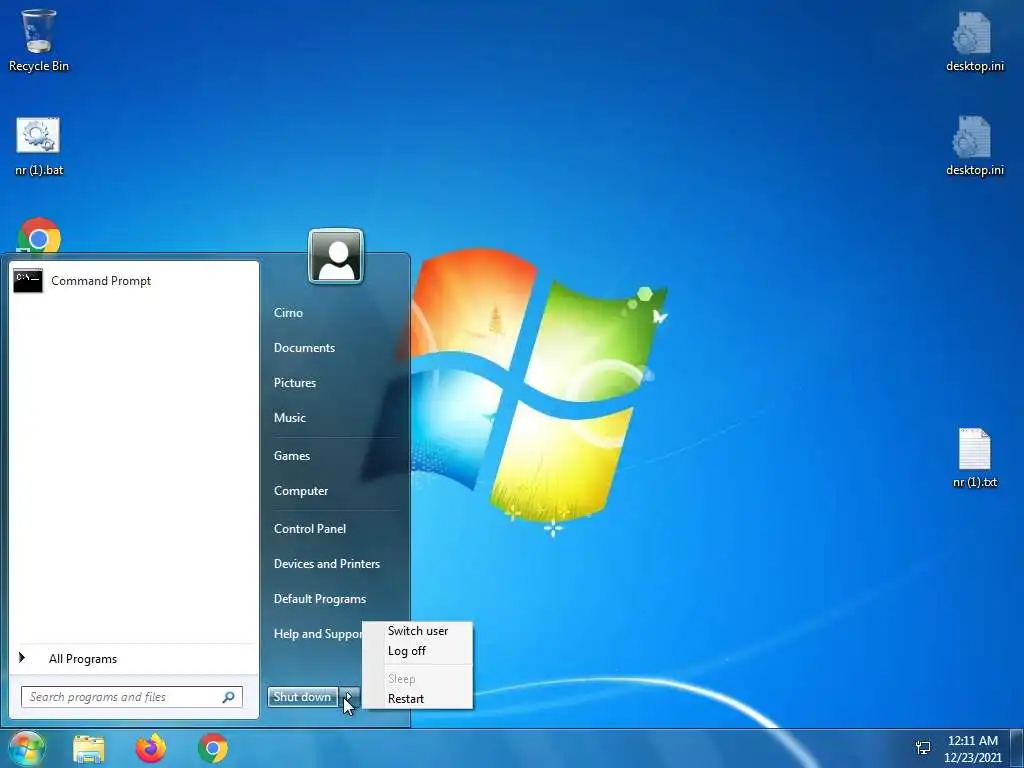Screen dimensions: 1024x768
Task: Launch Chrome from the taskbar
Action: tap(213, 748)
